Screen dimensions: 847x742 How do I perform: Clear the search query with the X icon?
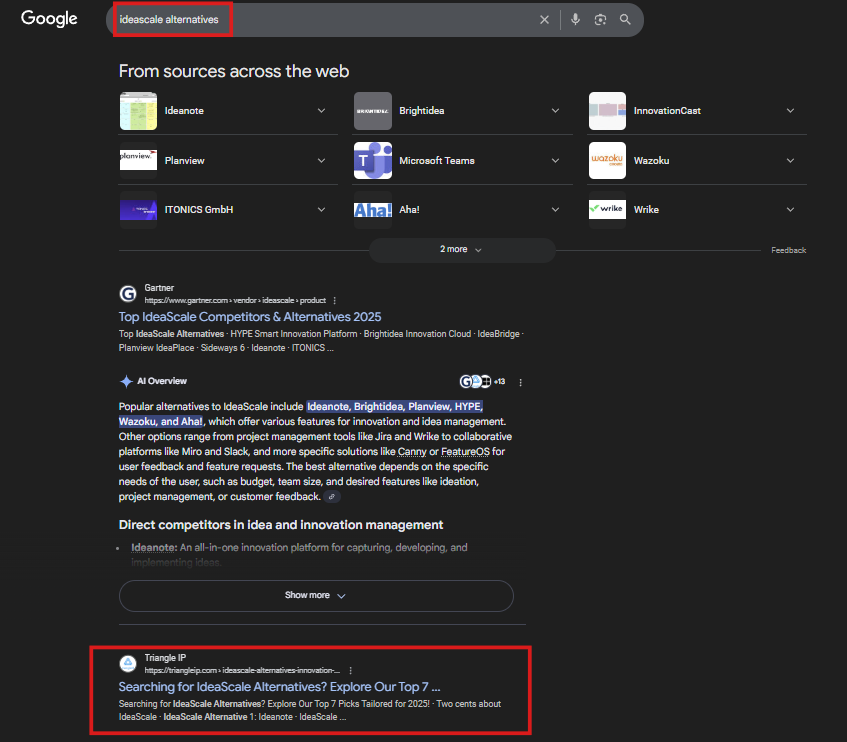tap(544, 19)
